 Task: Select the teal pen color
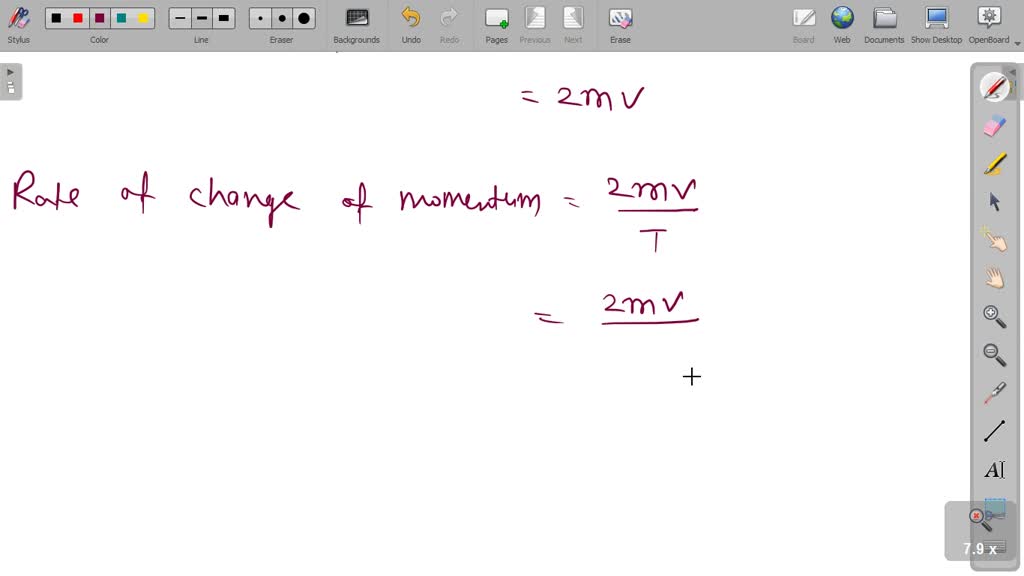[x=121, y=18]
